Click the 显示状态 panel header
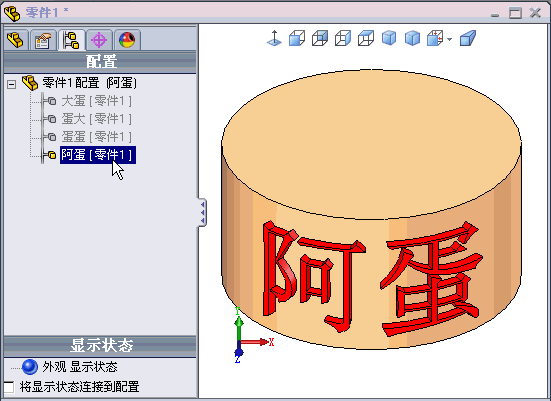The image size is (551, 401). point(100,346)
